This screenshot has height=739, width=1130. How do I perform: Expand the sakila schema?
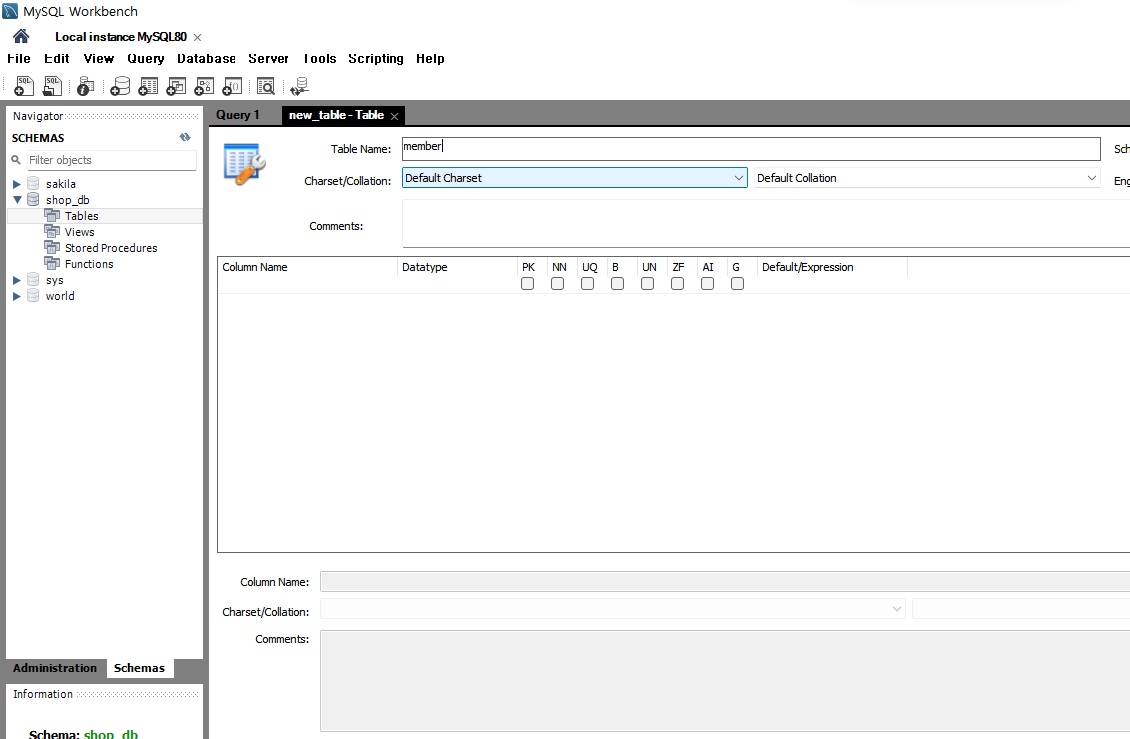(x=17, y=184)
